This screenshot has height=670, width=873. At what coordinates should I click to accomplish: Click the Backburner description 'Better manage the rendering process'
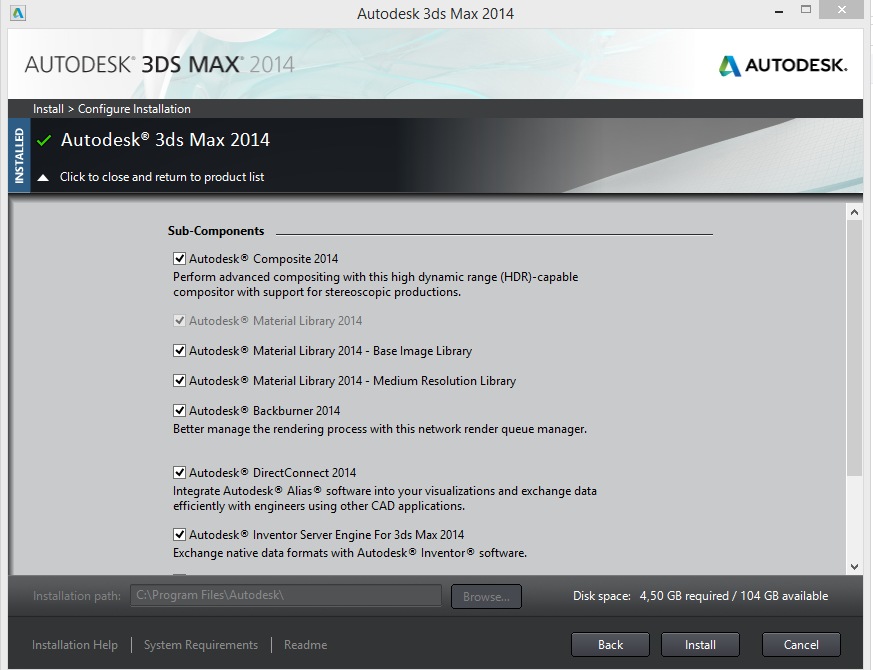380,429
